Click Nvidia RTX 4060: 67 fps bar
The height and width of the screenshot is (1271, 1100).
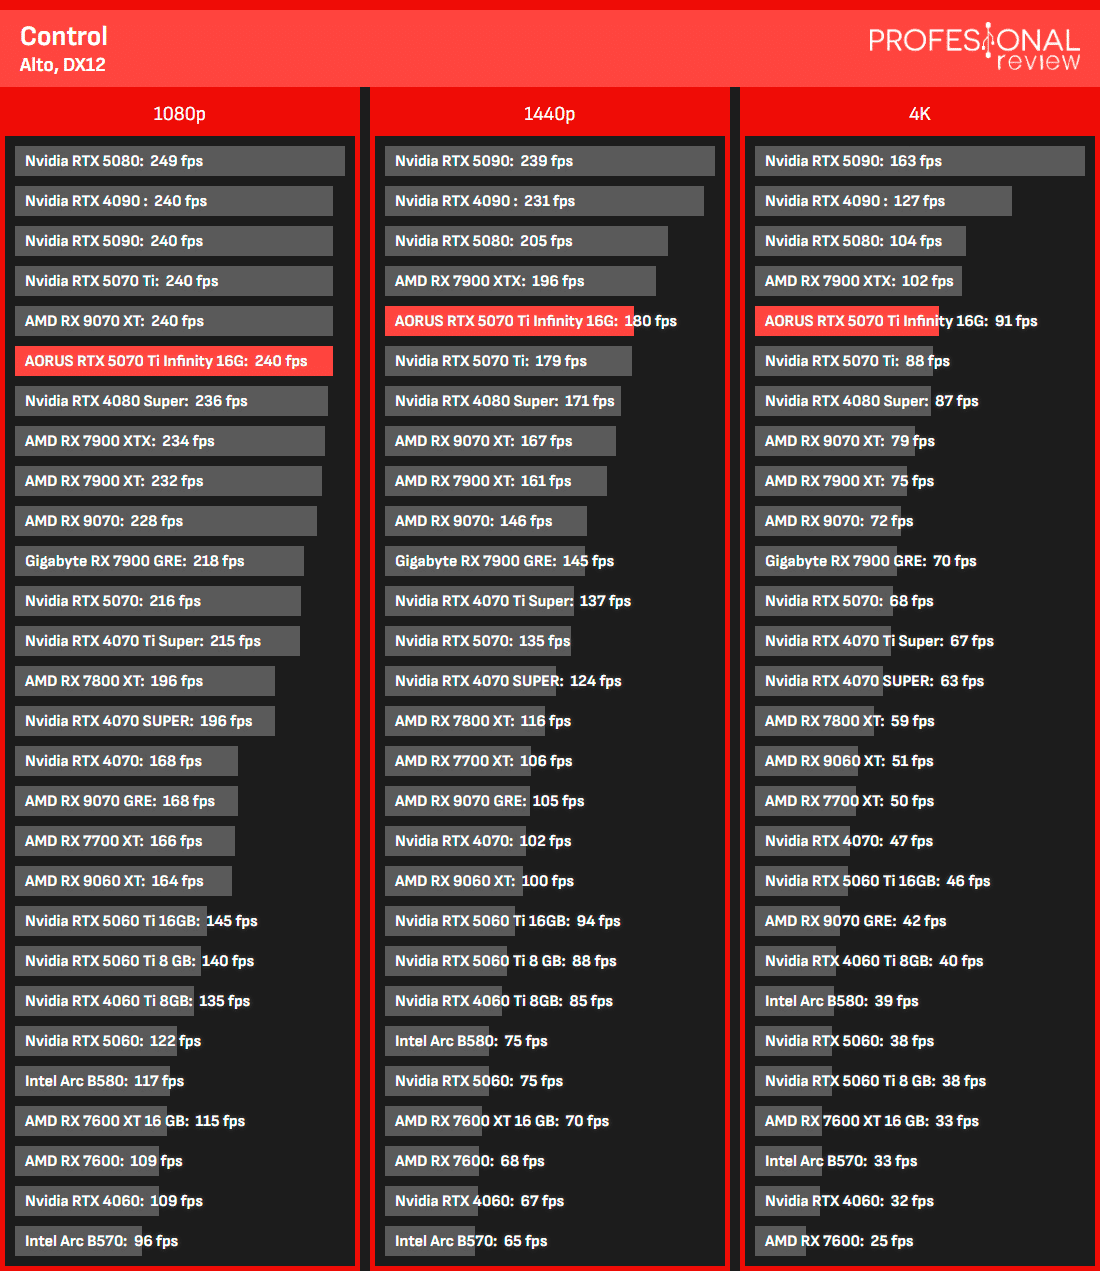point(431,1201)
